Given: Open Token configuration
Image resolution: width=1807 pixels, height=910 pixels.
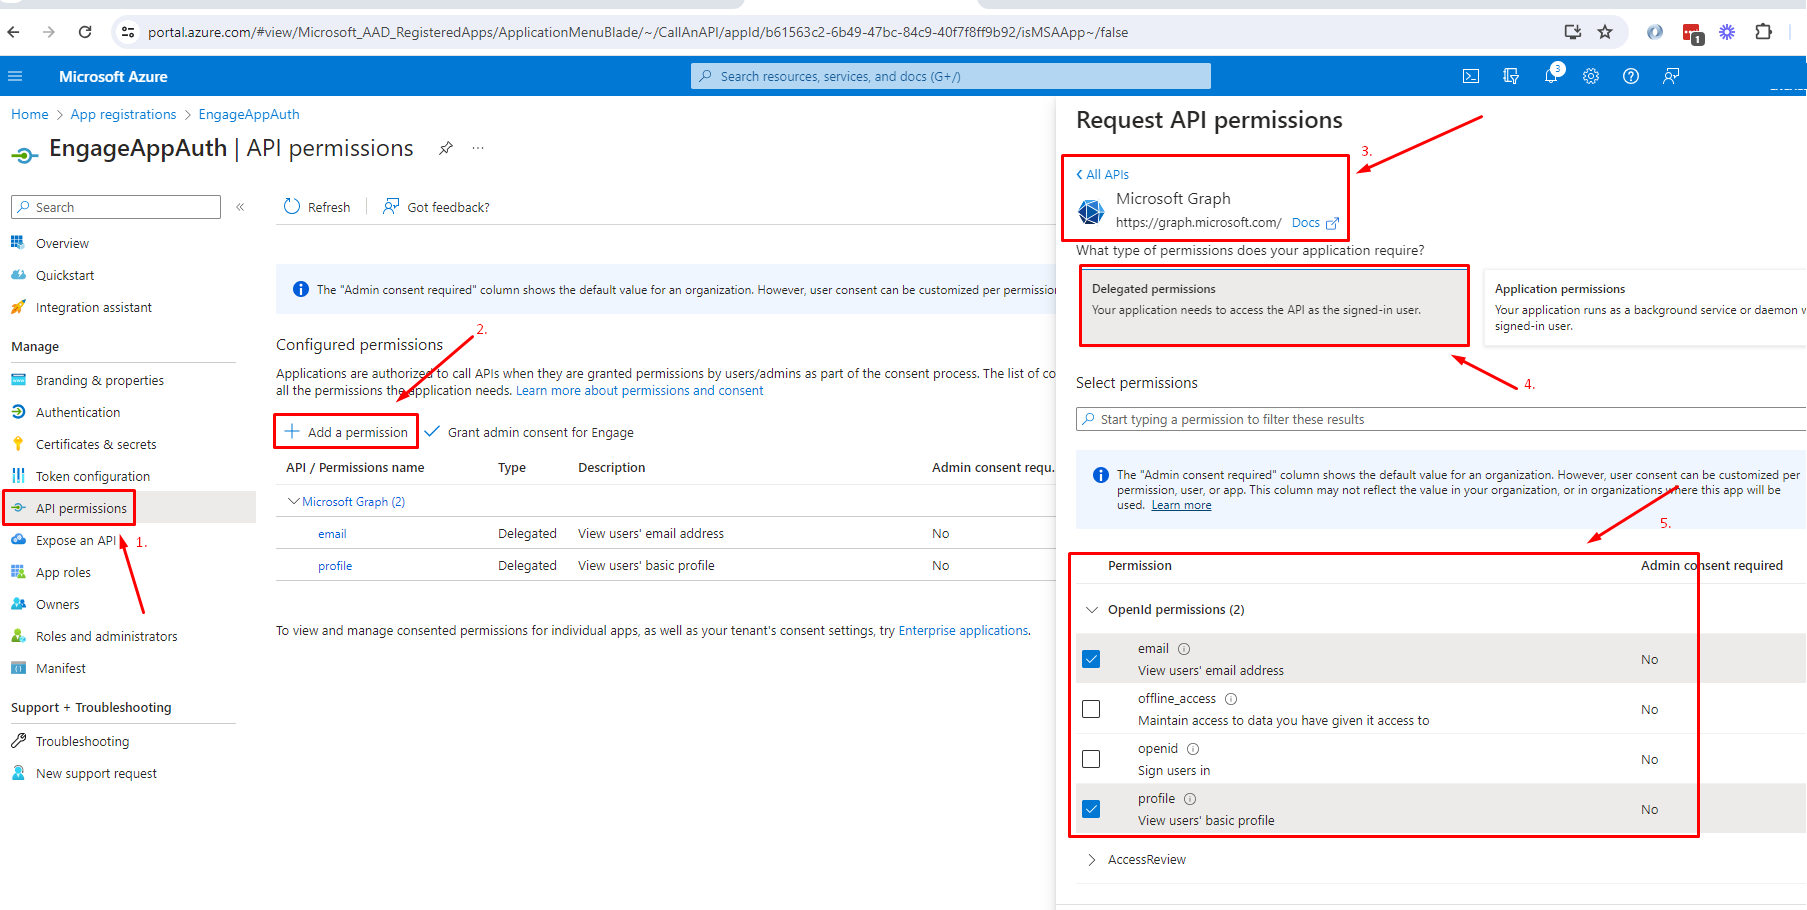Looking at the screenshot, I should pos(93,476).
